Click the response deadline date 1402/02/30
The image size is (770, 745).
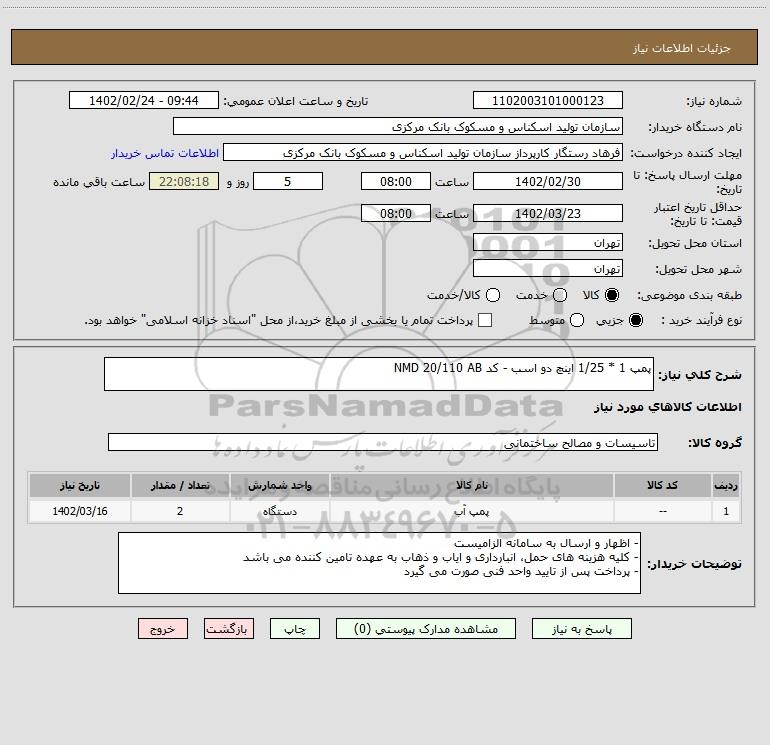(x=548, y=181)
